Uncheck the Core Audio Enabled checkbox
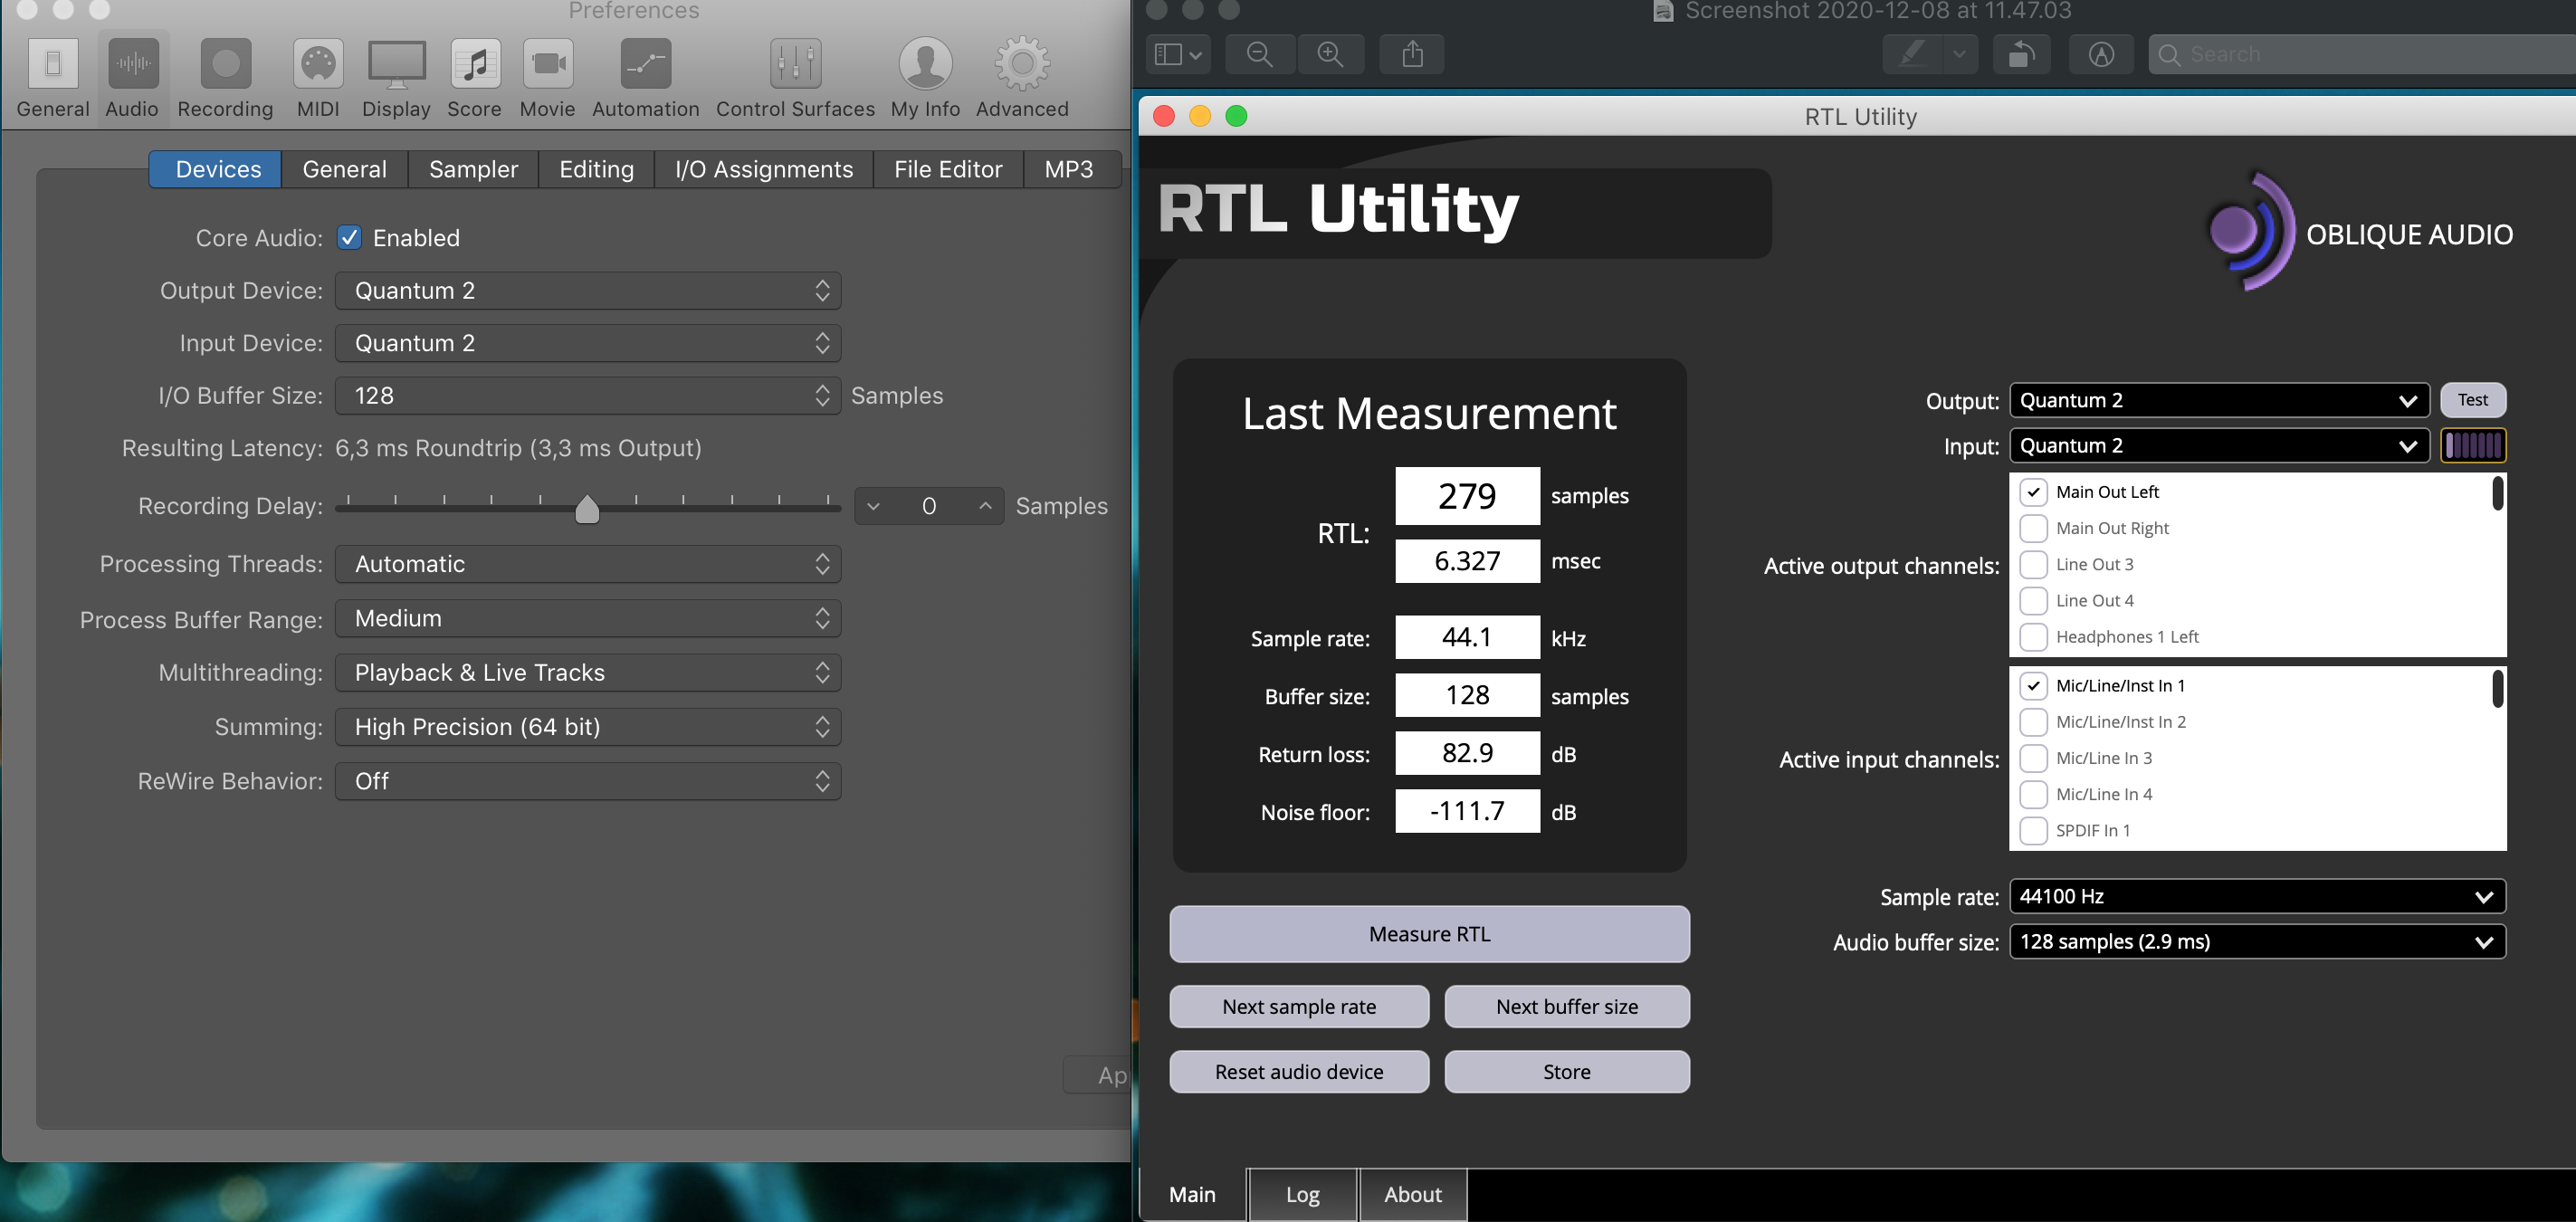The width and height of the screenshot is (2576, 1222). tap(349, 238)
